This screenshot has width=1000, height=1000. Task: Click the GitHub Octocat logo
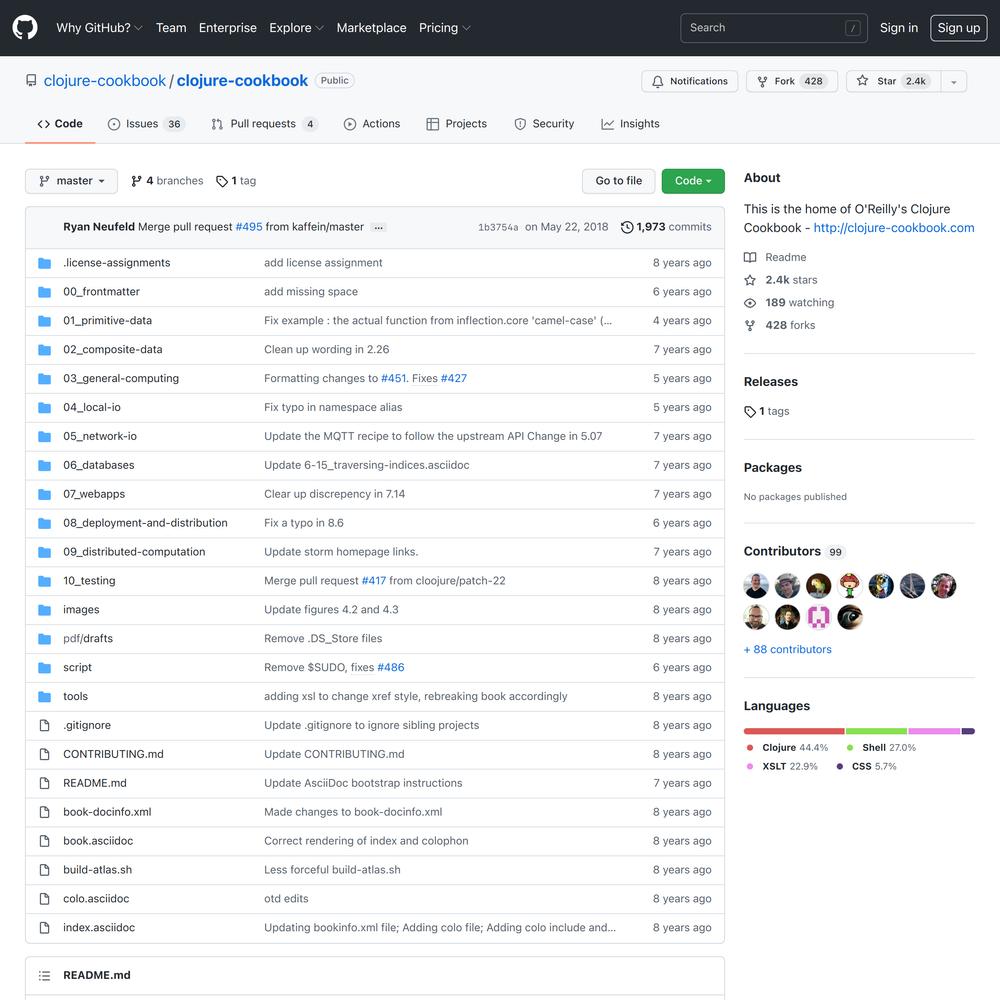point(25,27)
